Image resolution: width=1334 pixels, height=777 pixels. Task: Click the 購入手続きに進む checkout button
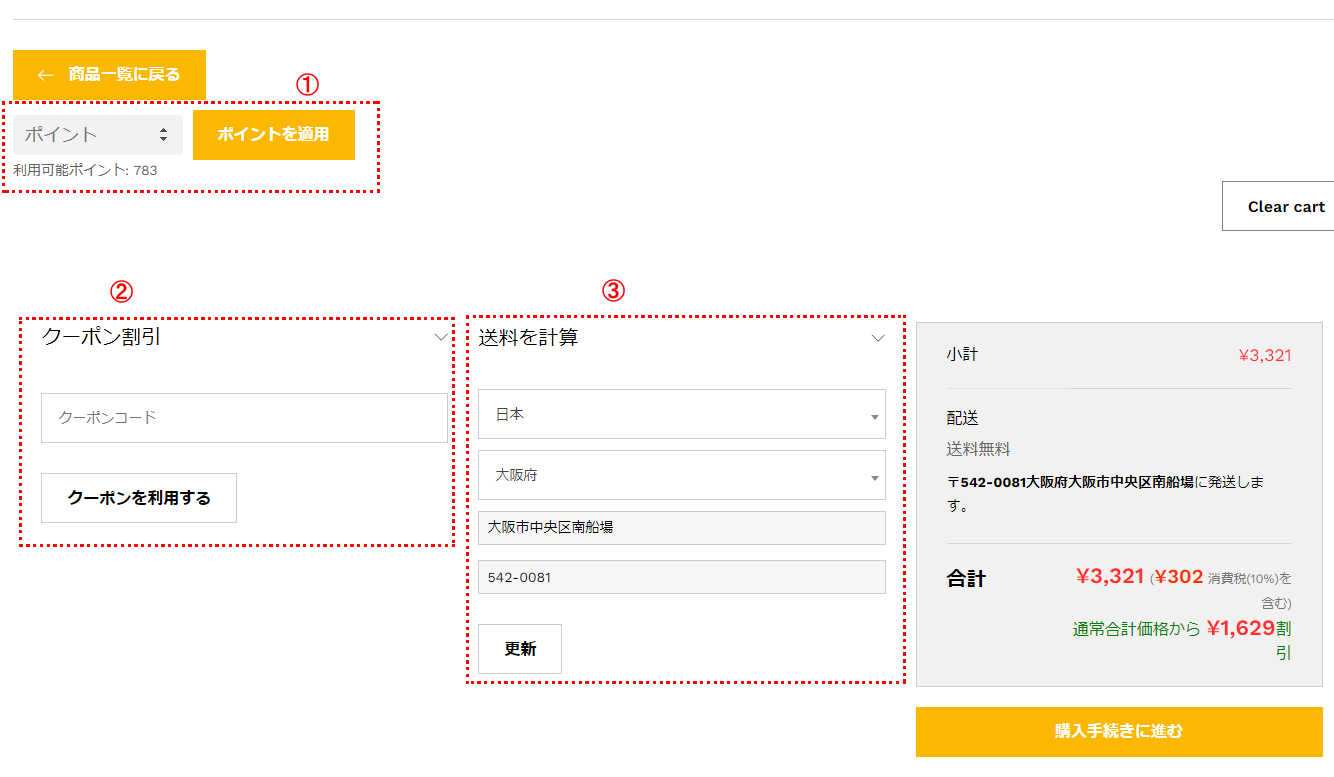tap(1118, 731)
